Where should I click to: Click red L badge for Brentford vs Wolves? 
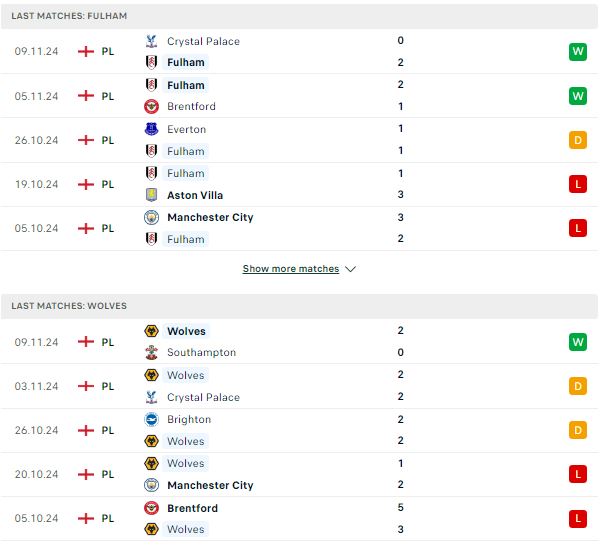click(578, 519)
